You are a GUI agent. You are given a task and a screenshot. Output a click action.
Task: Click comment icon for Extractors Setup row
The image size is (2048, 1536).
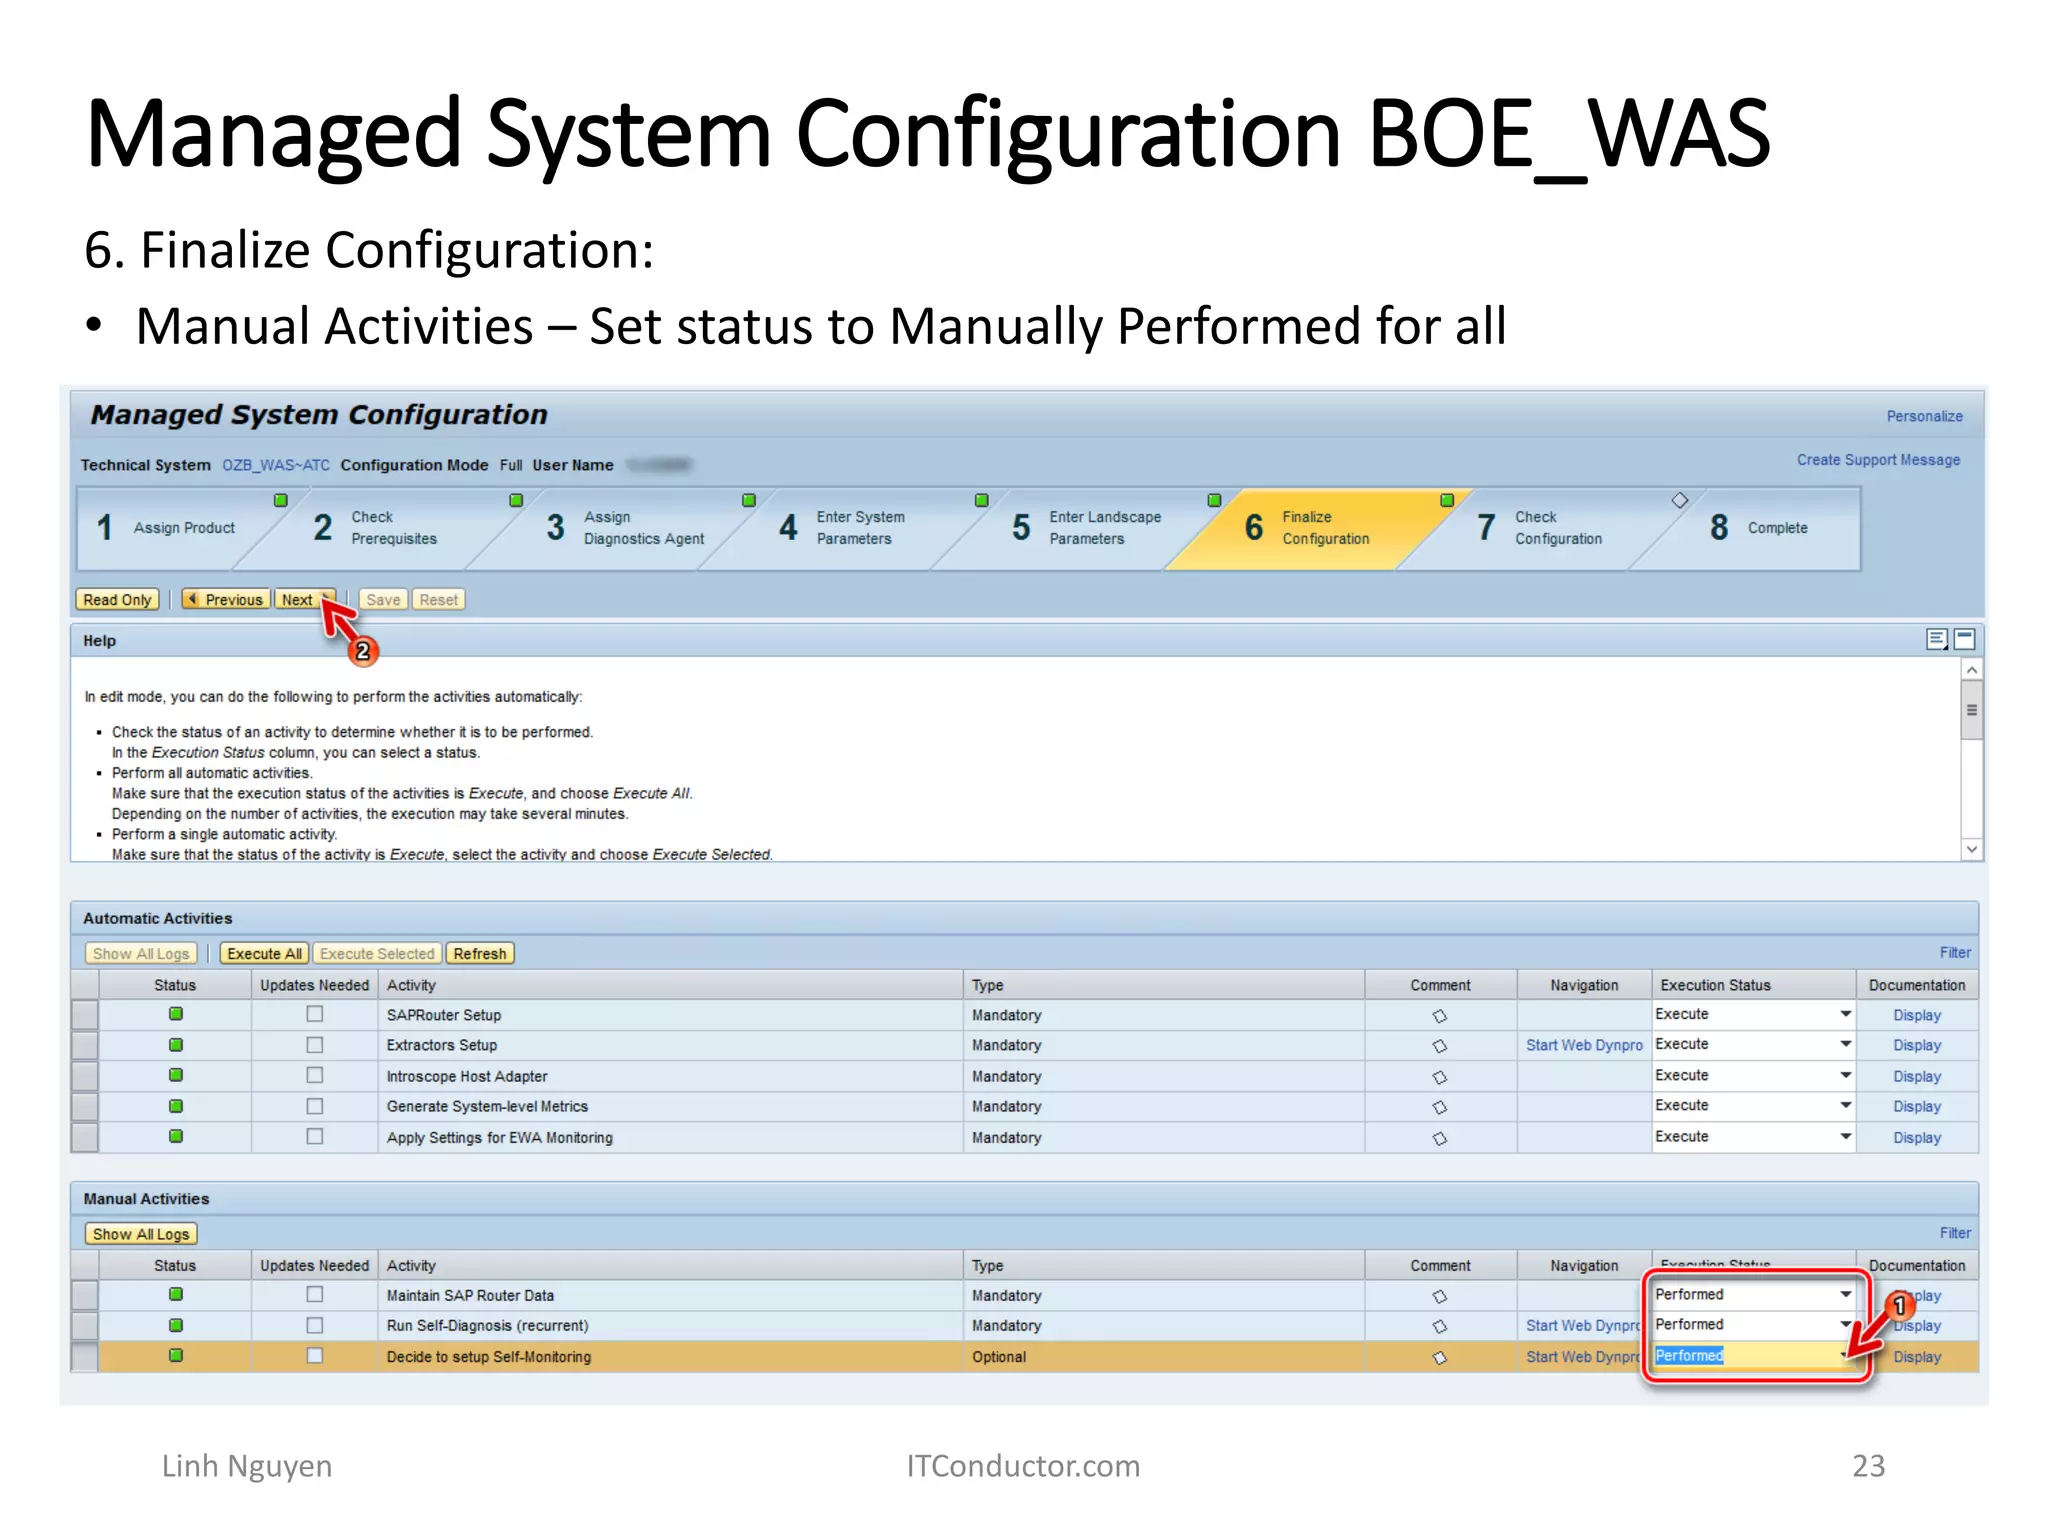tap(1439, 1045)
